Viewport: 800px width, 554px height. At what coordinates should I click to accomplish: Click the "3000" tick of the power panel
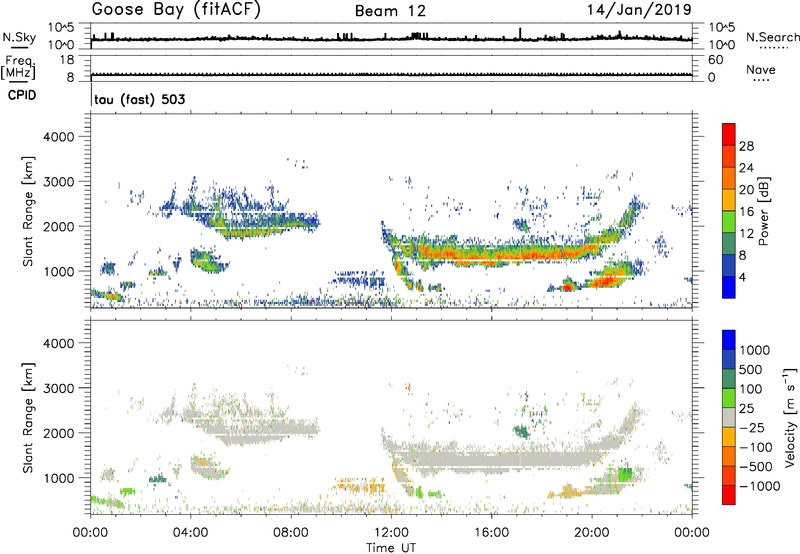59,182
